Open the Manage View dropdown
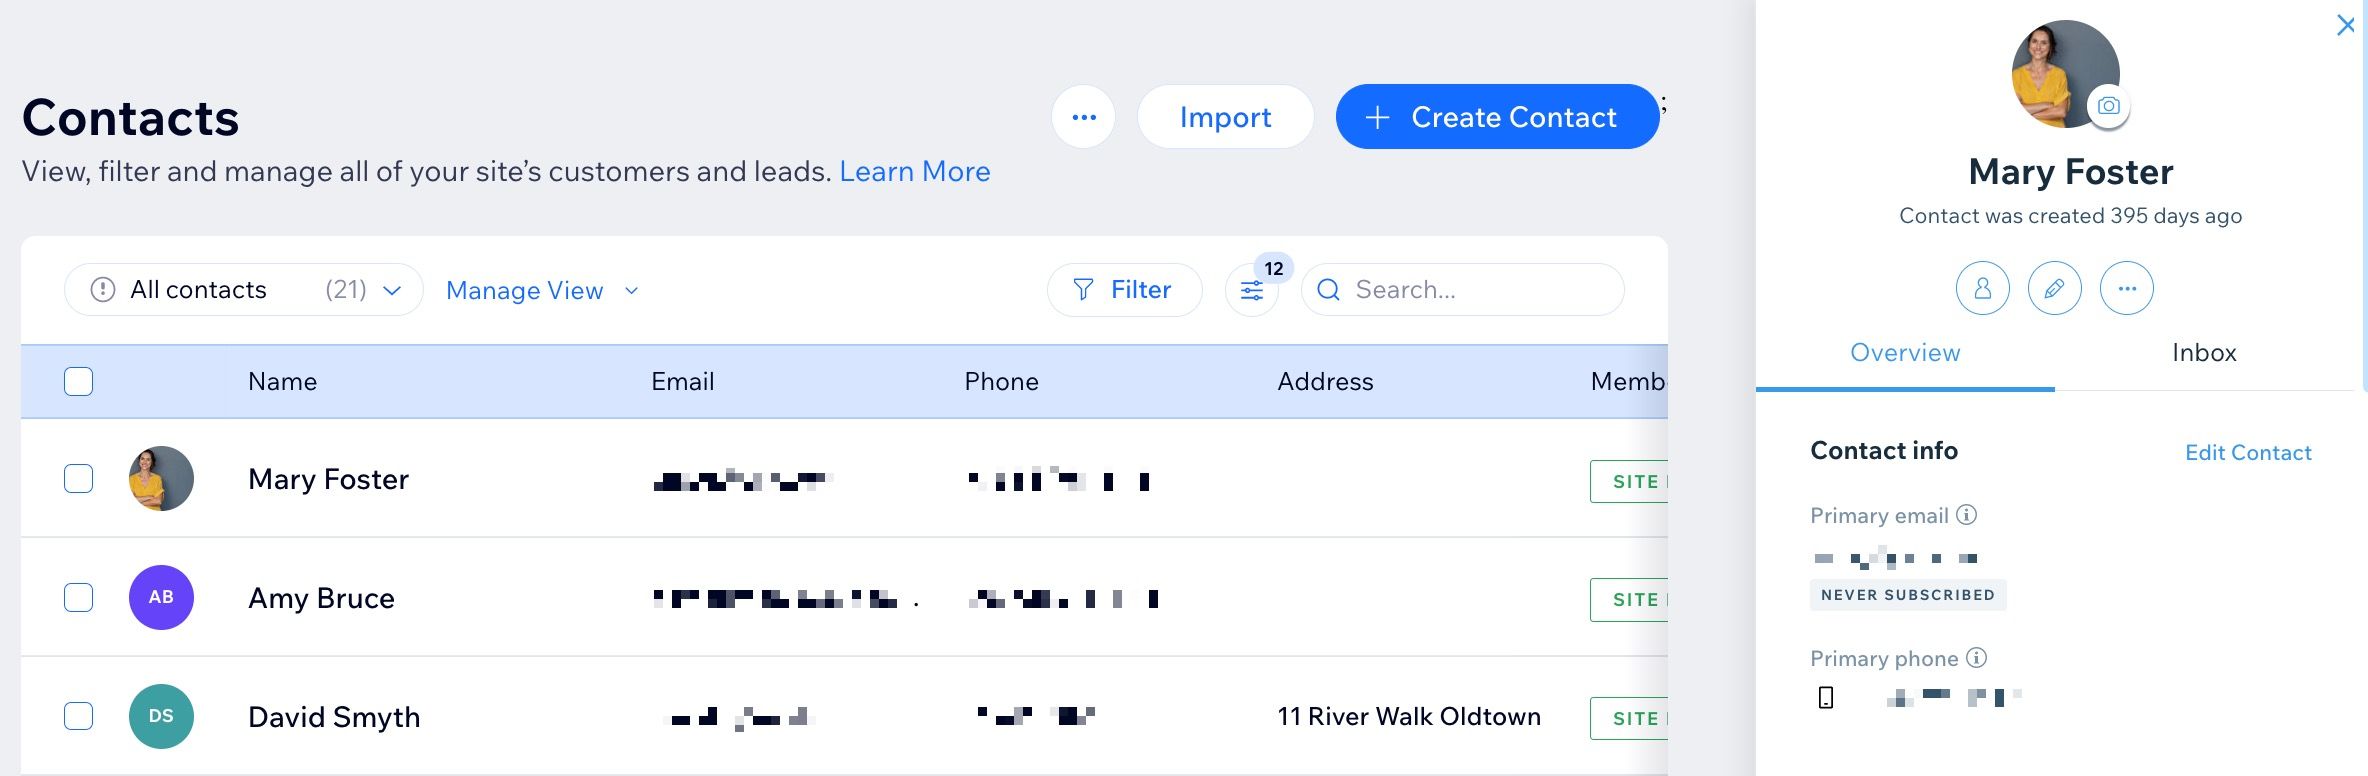 click(x=542, y=291)
